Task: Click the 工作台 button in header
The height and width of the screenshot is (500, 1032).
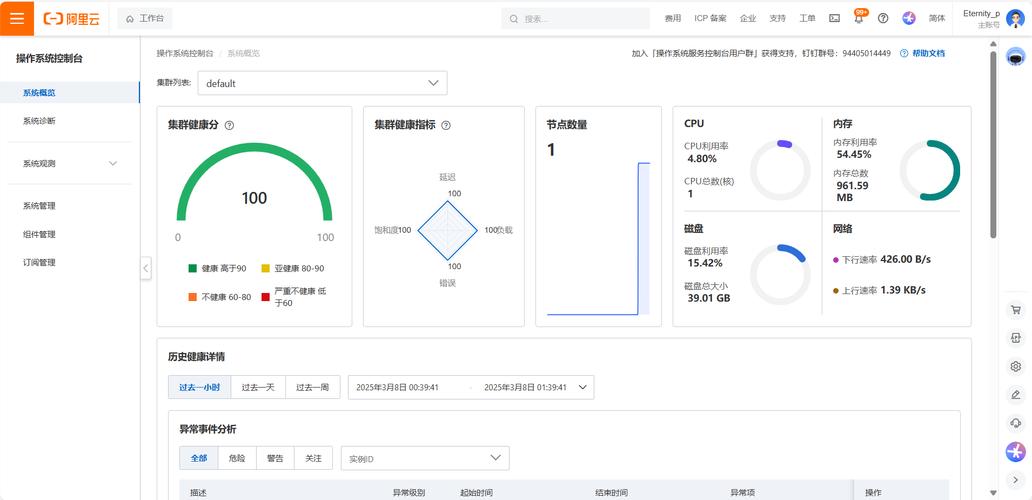Action: [x=145, y=18]
